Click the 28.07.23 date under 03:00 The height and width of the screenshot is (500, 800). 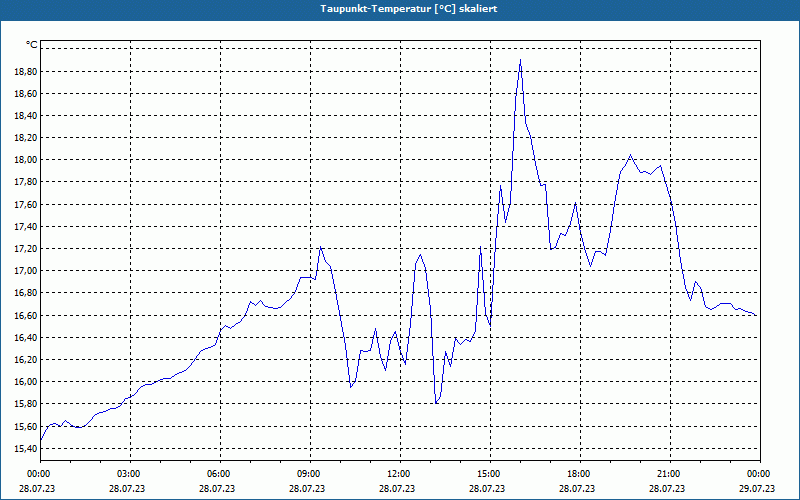click(127, 488)
